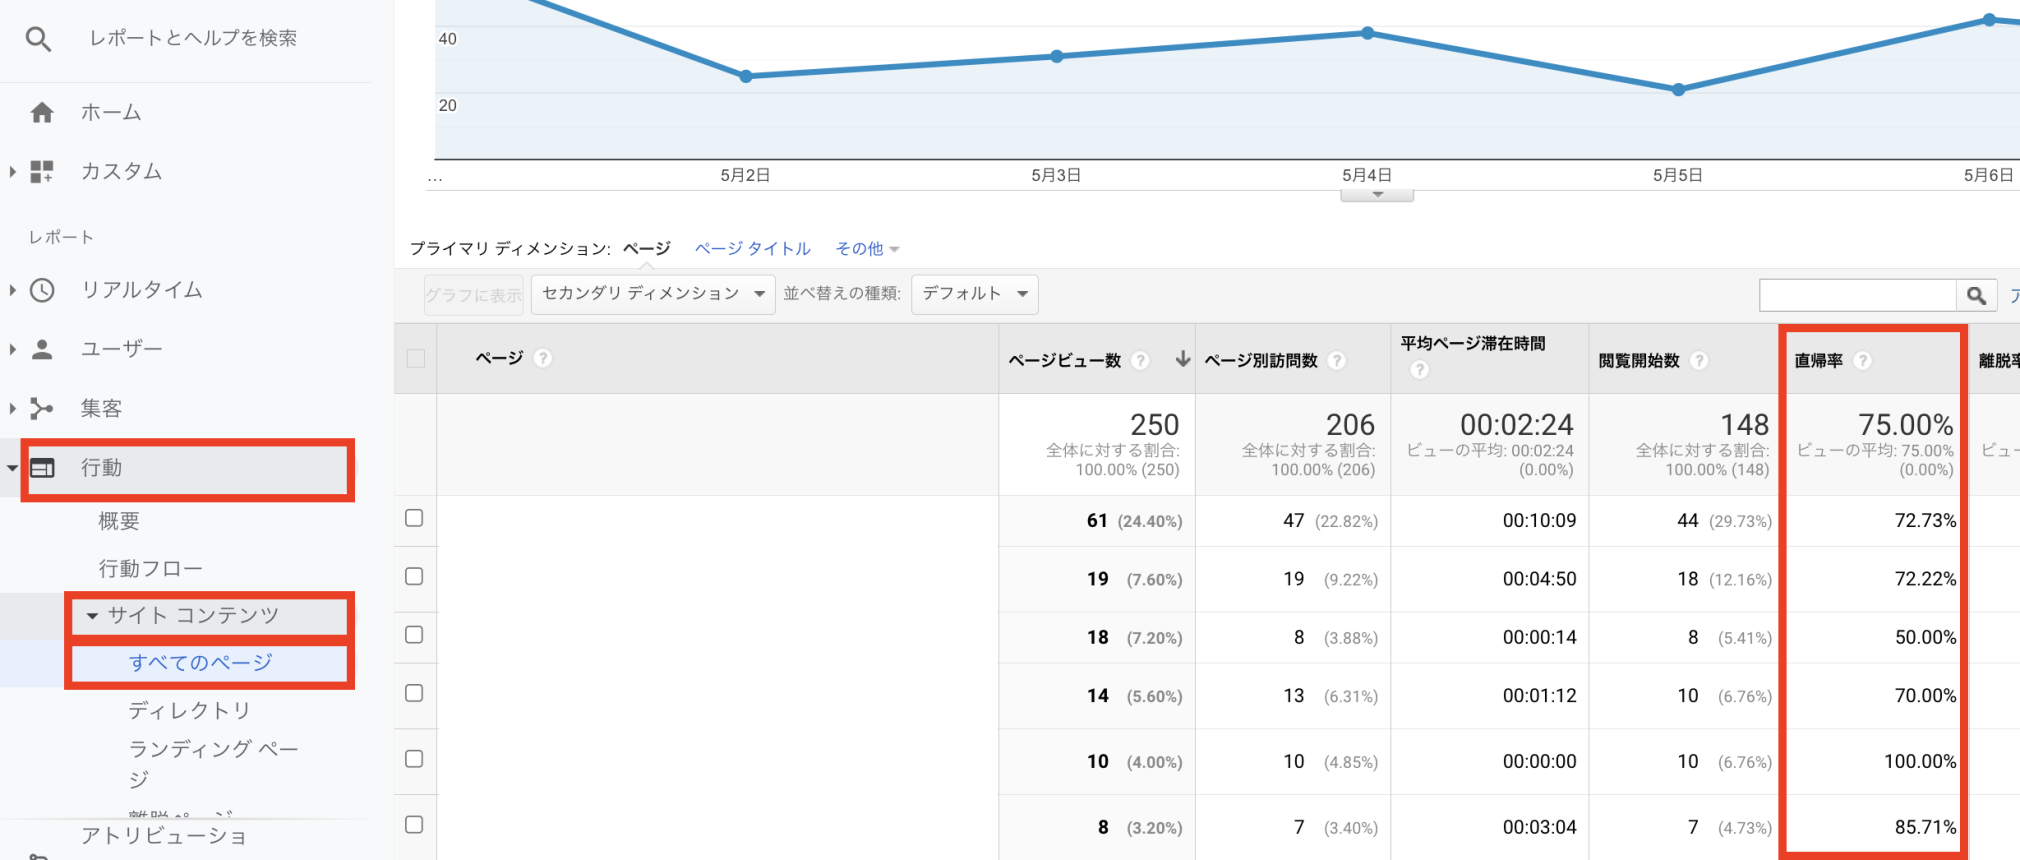Click the レポートとヘルプを検索 search field
The width and height of the screenshot is (2020, 860).
click(x=193, y=38)
